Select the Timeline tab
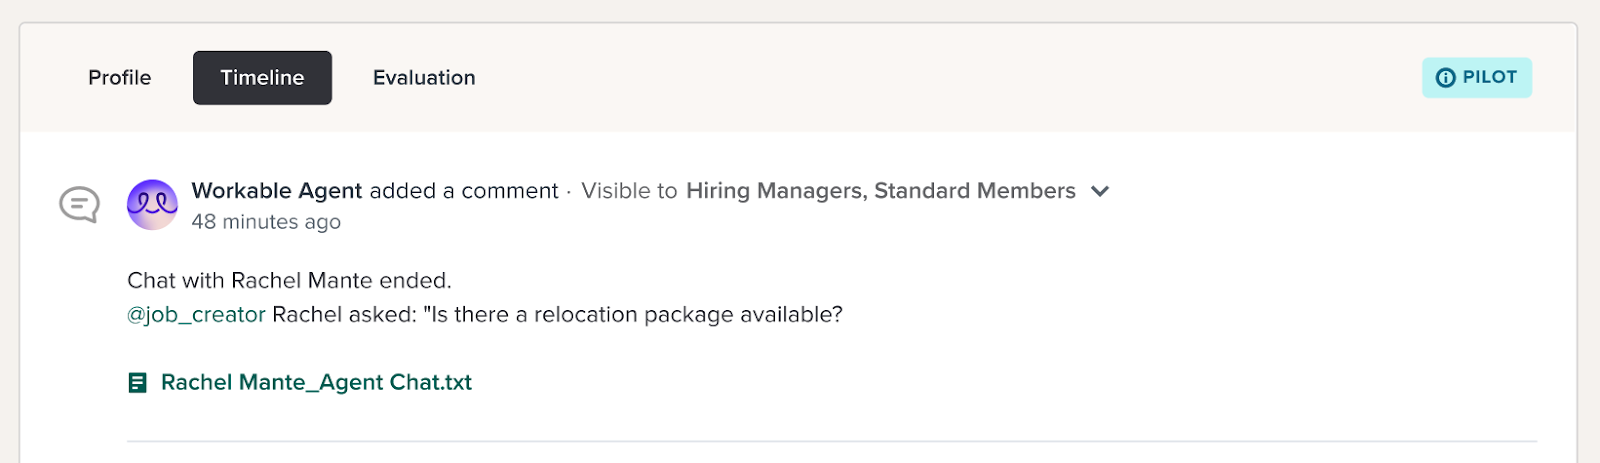 262,78
